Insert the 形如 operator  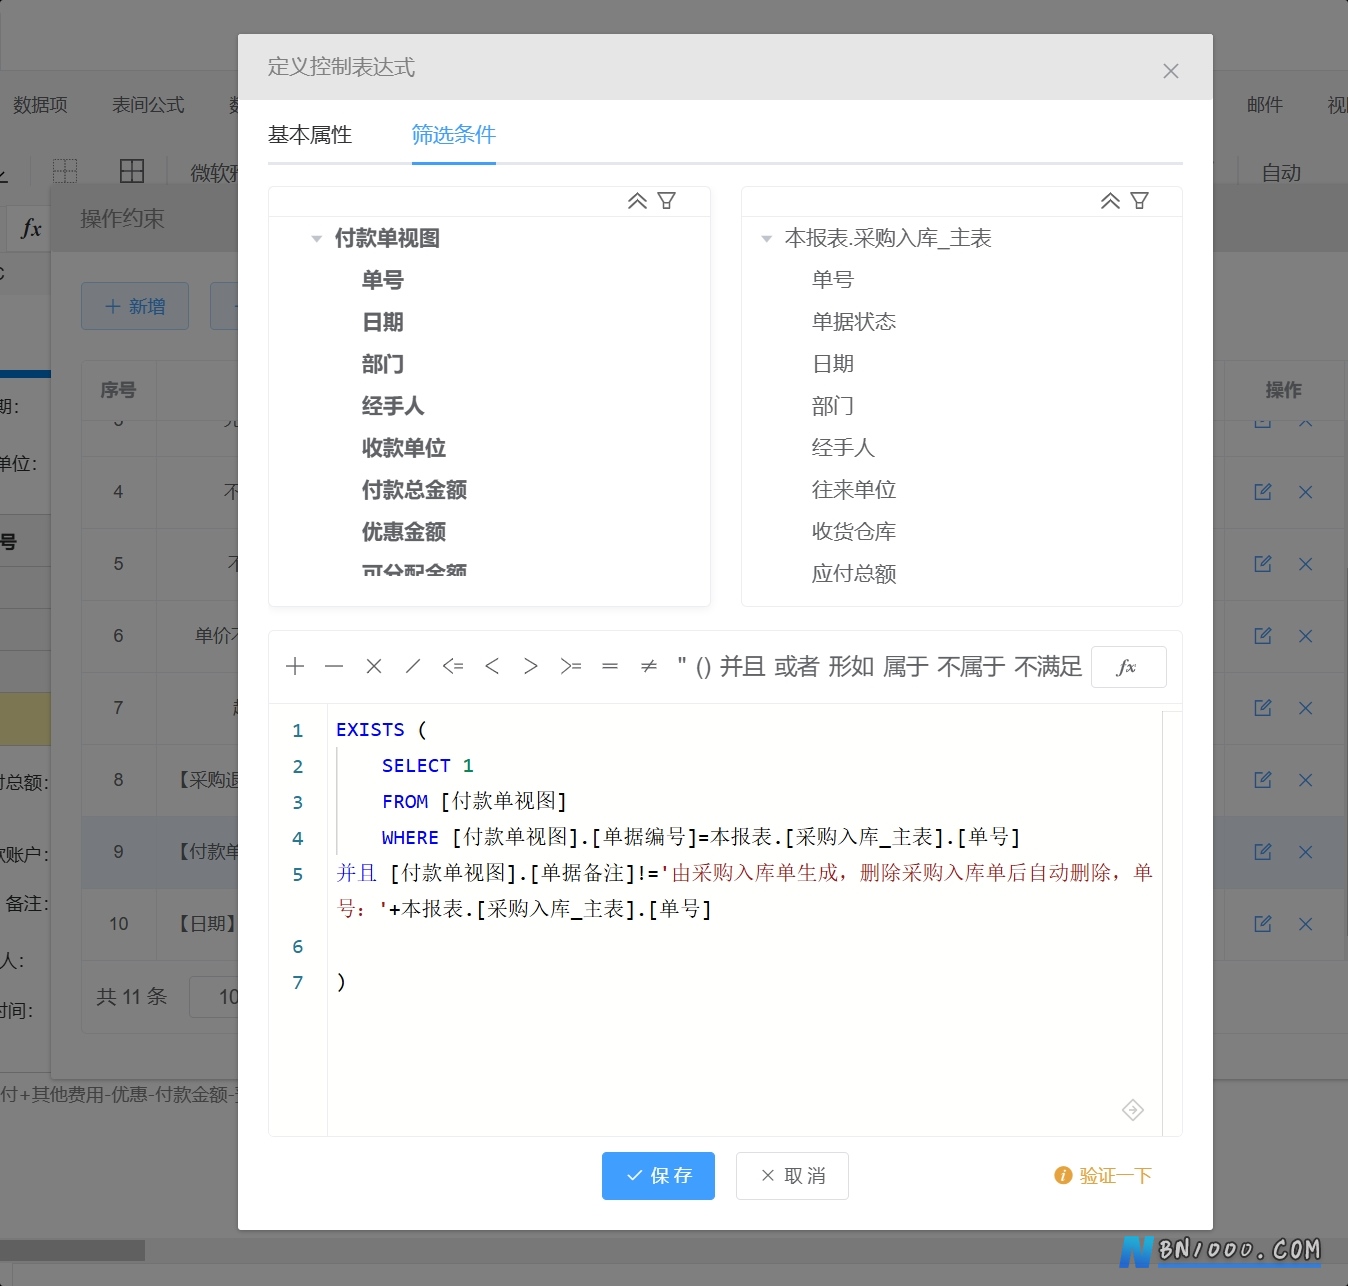pos(851,666)
